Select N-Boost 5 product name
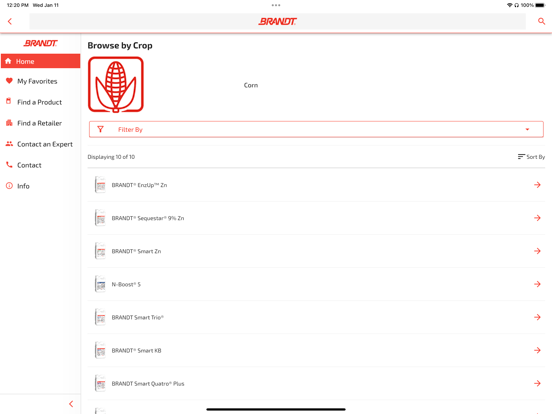552x414 pixels. (x=126, y=284)
